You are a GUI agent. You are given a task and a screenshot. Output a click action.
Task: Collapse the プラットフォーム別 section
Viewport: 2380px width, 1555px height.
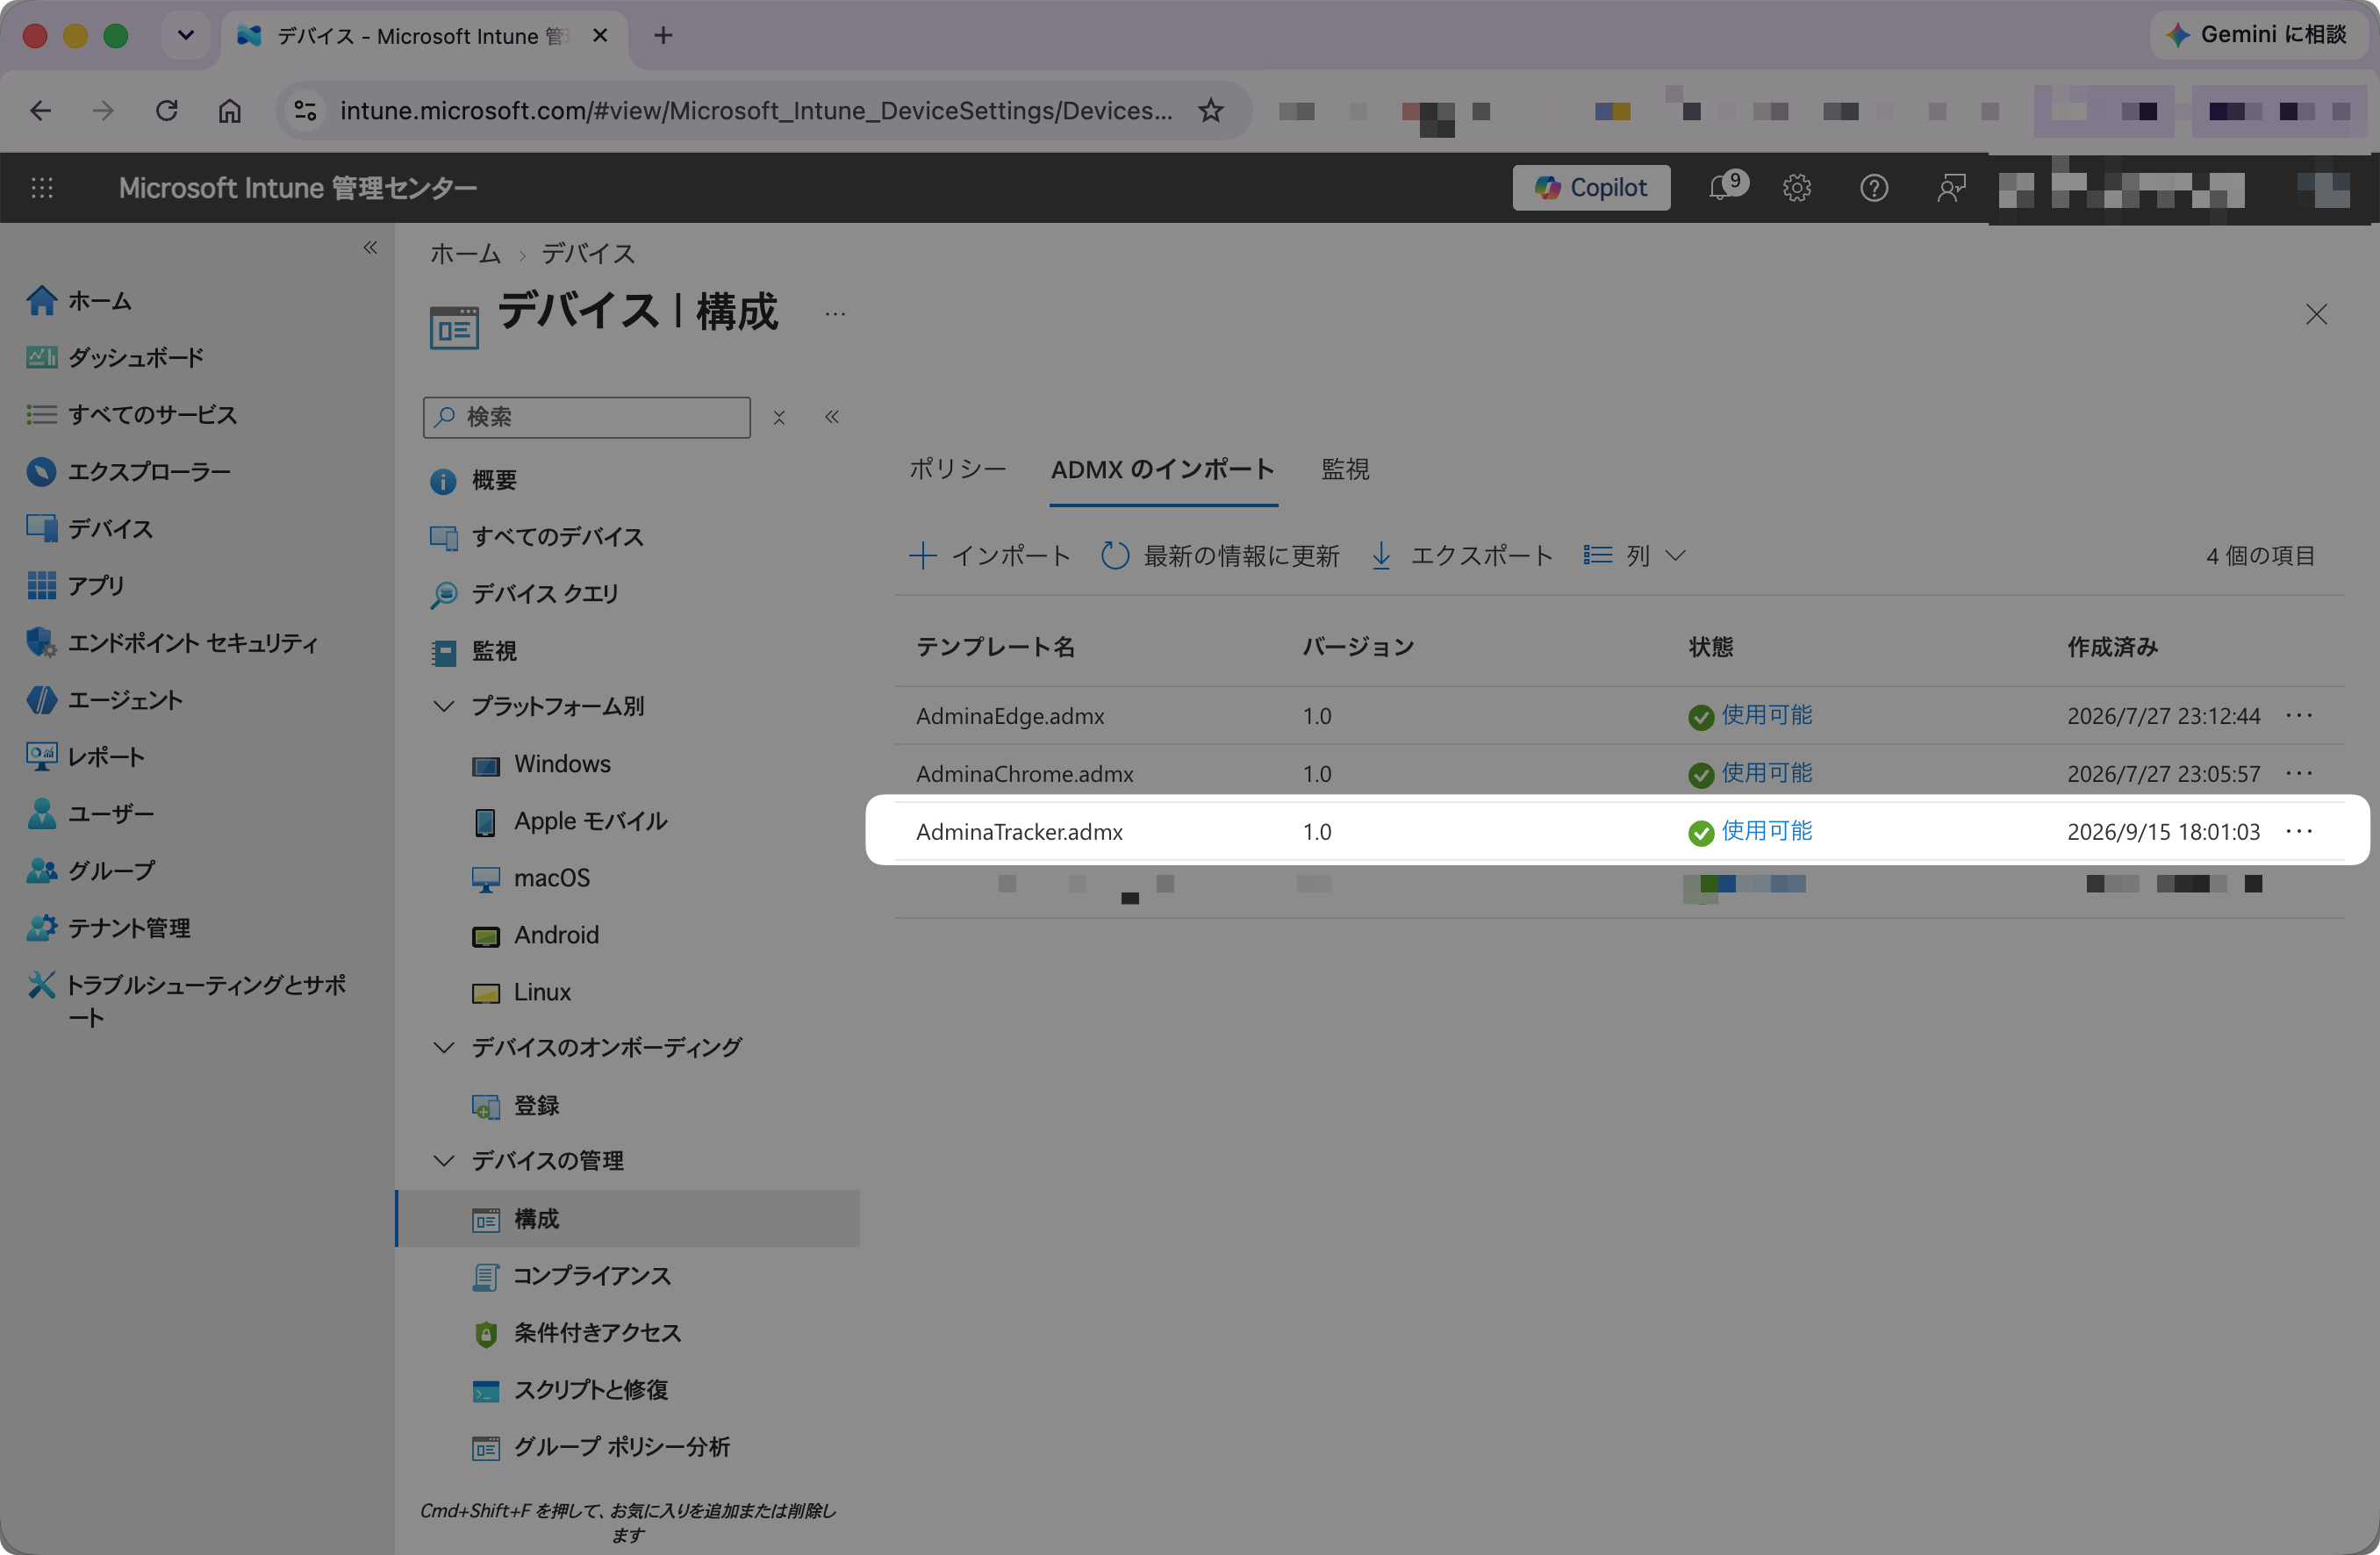pyautogui.click(x=444, y=706)
